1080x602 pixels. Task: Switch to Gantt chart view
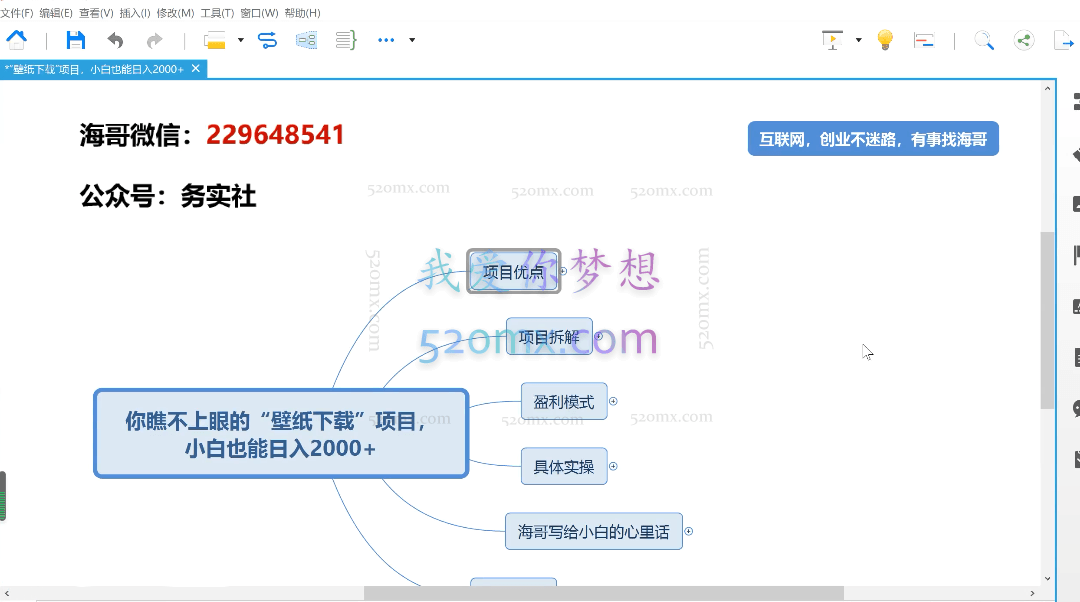[922, 40]
